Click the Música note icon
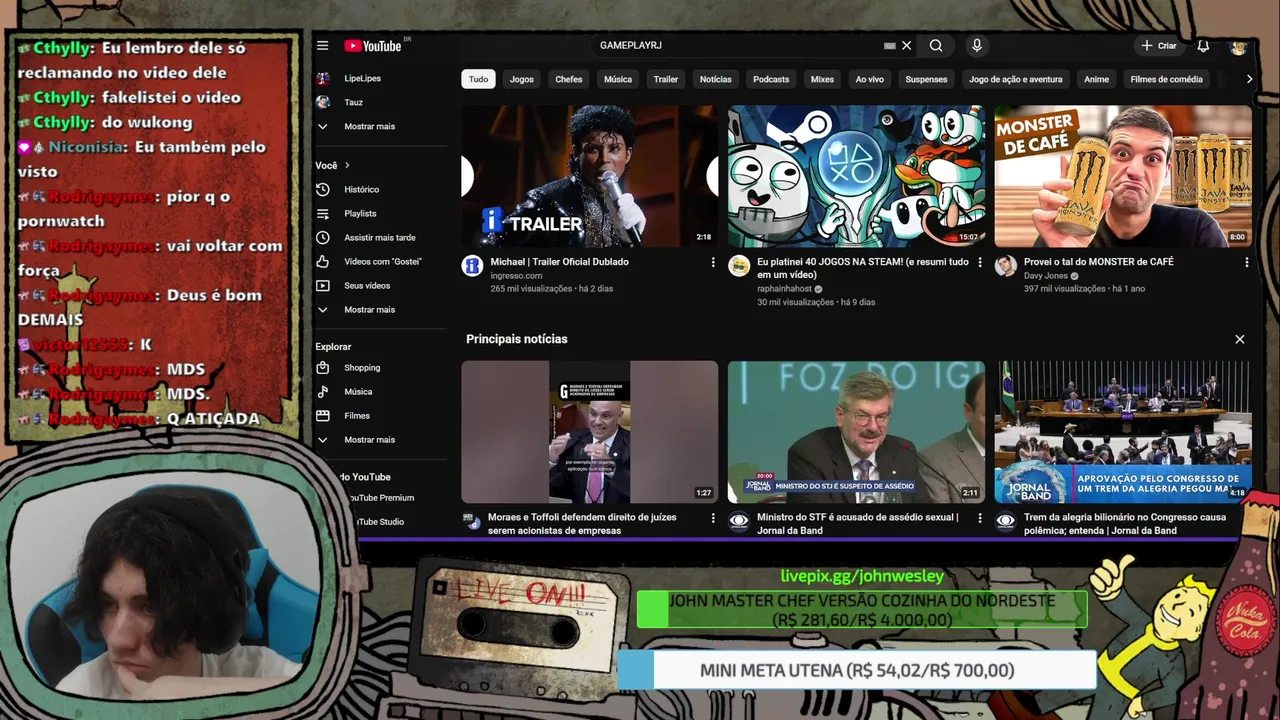 tap(323, 391)
